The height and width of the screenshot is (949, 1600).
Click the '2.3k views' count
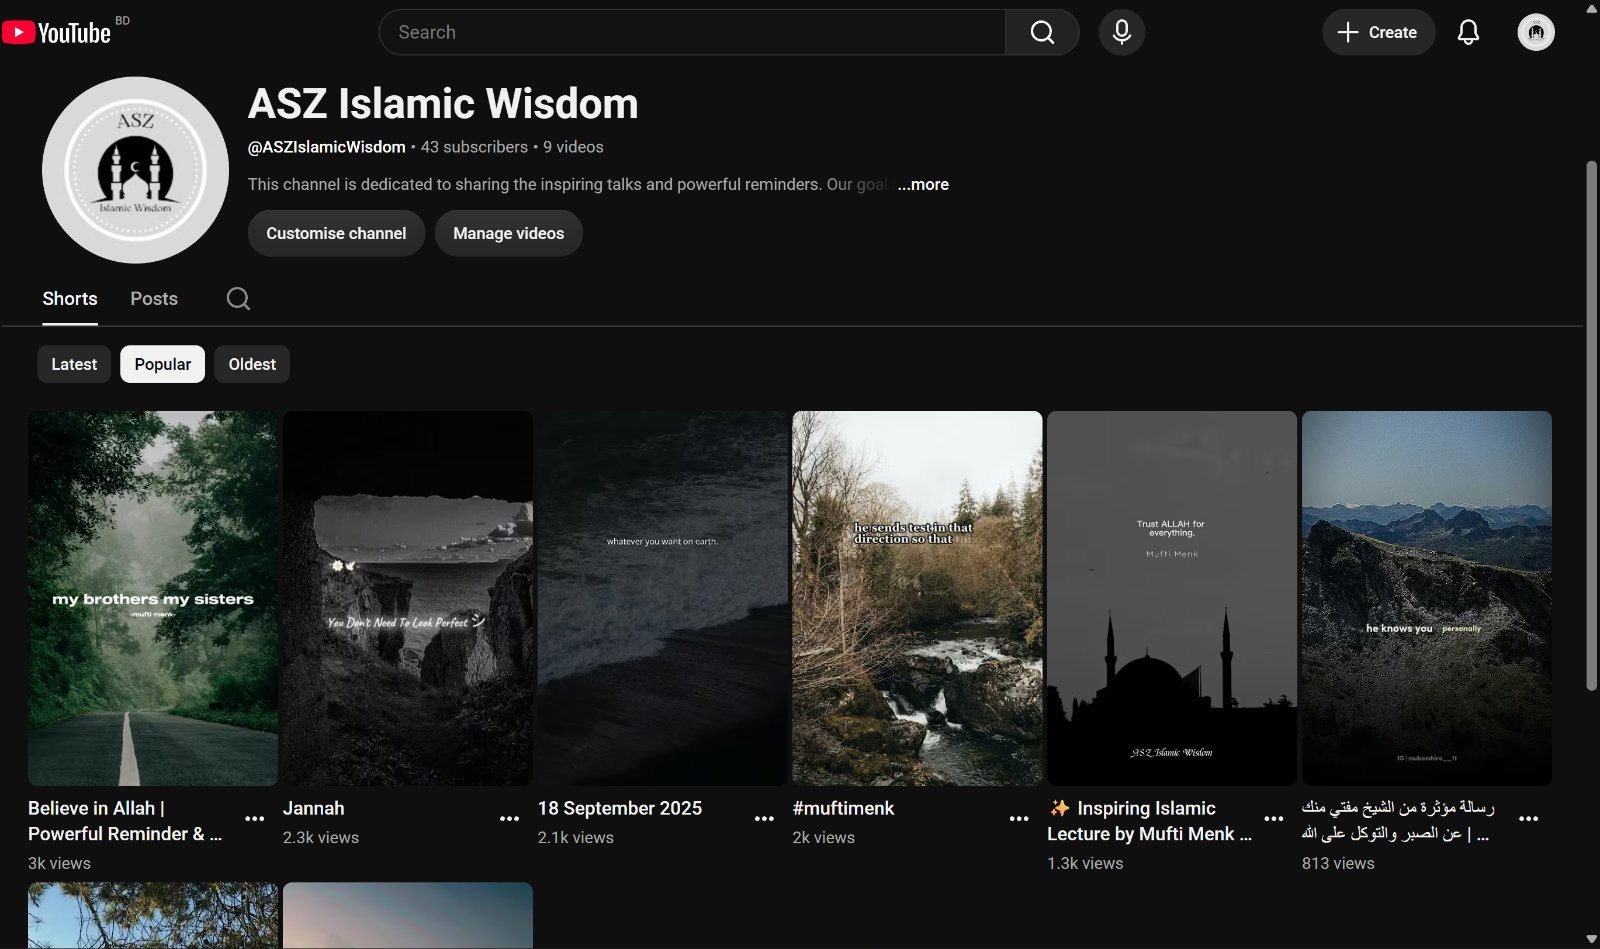pos(321,837)
